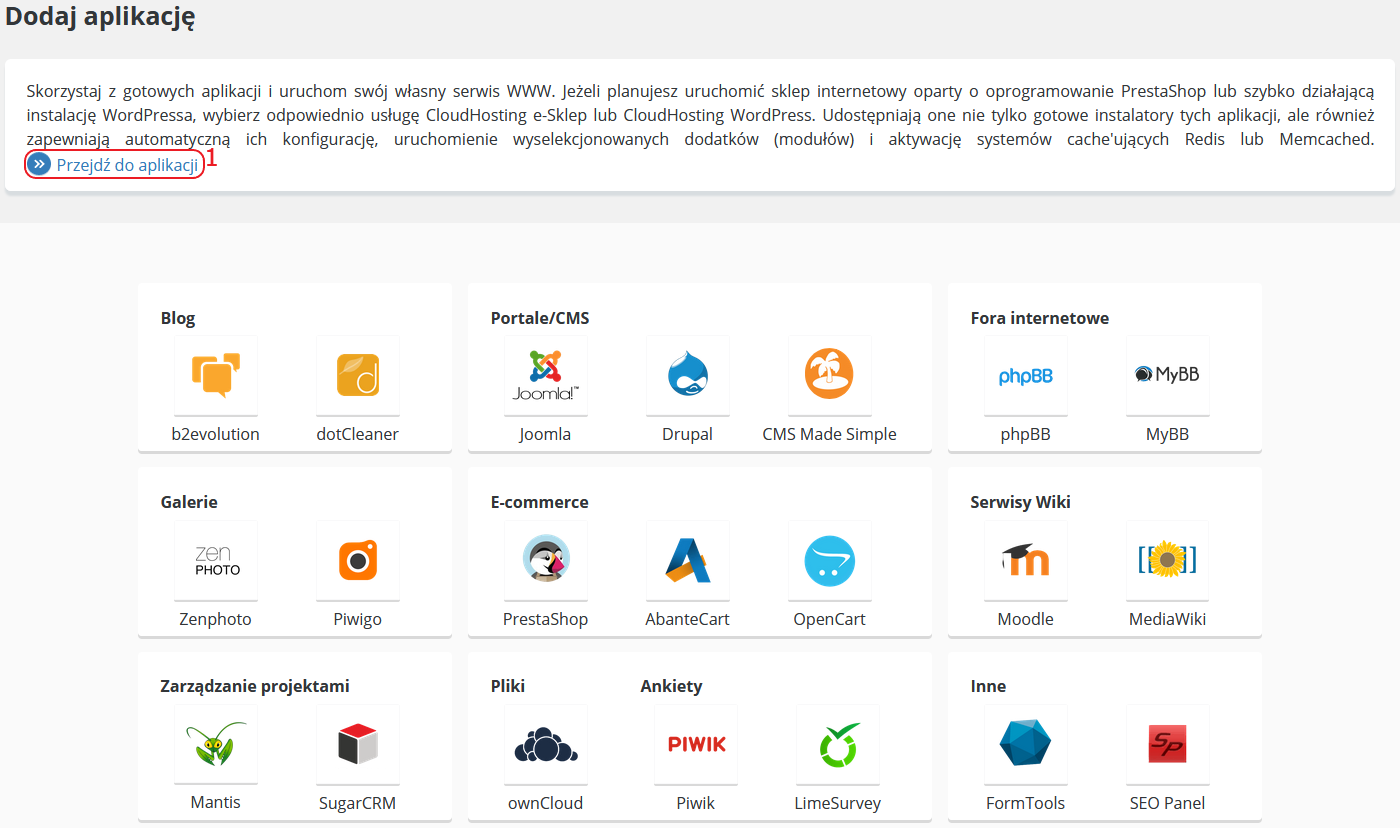Click the Piwigo name label
This screenshot has width=1400, height=828.
pos(358,619)
